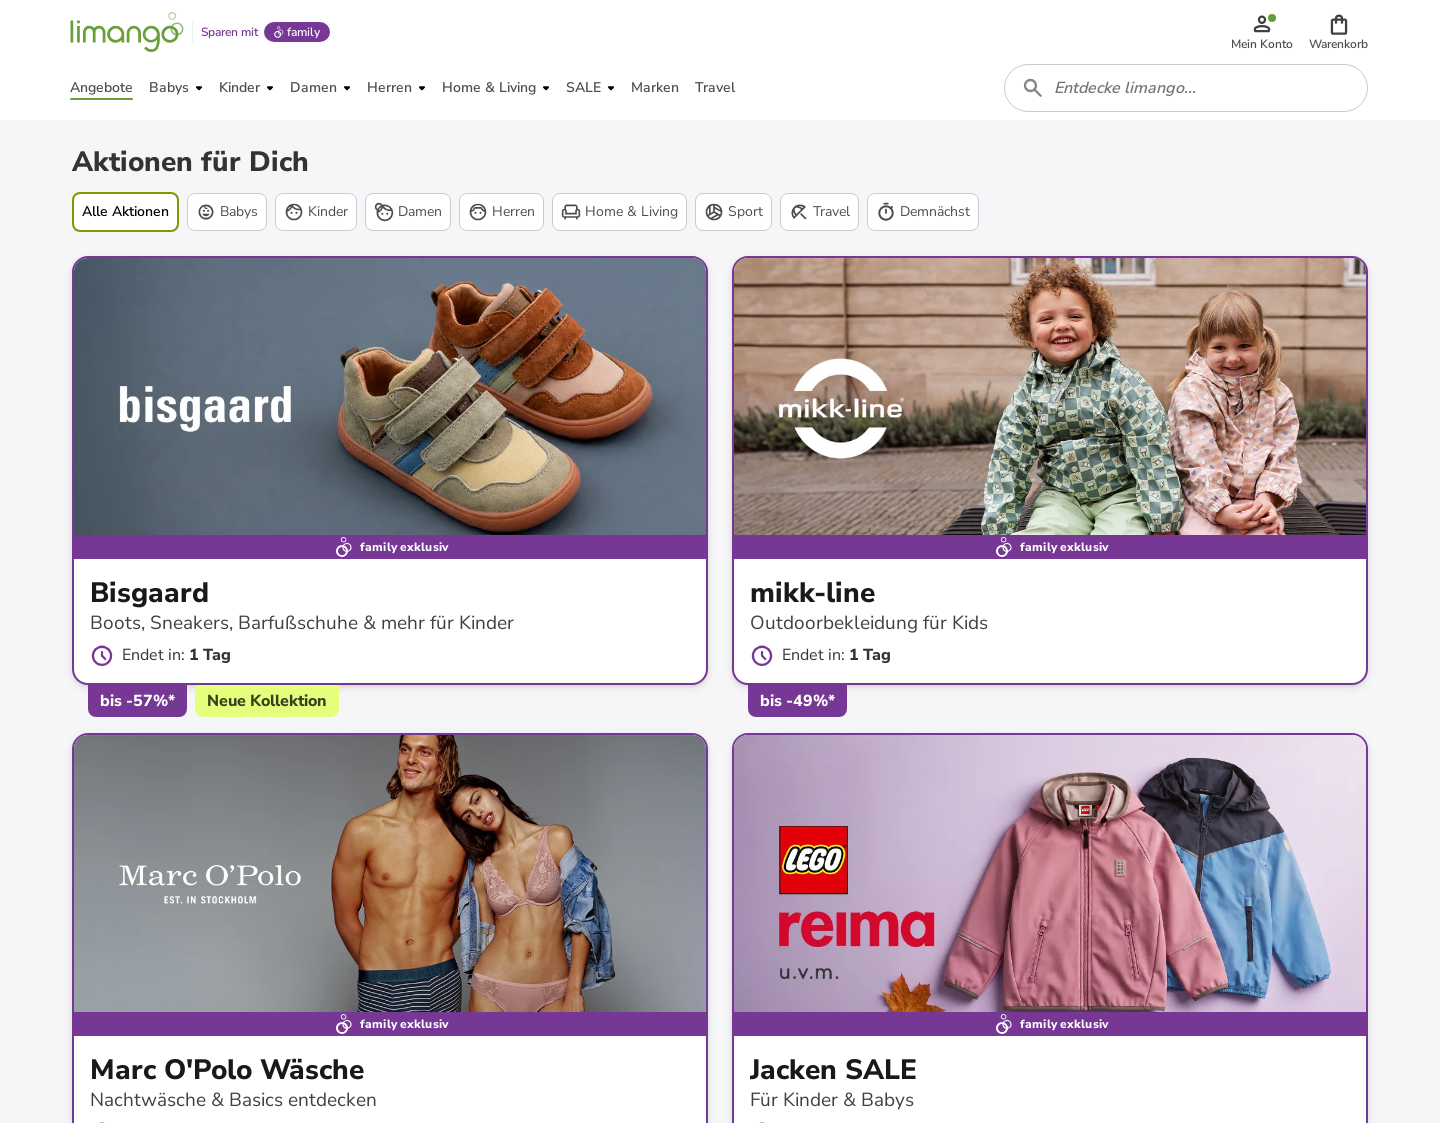The height and width of the screenshot is (1123, 1440).
Task: Click the Marc O'Polo Wäsche title
Action: coord(227,1070)
